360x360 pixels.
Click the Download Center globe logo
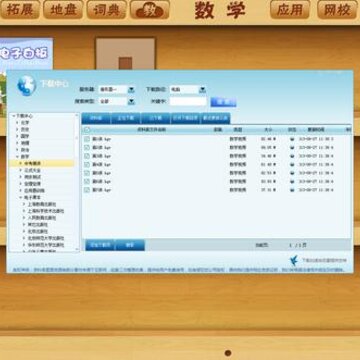pyautogui.click(x=26, y=85)
